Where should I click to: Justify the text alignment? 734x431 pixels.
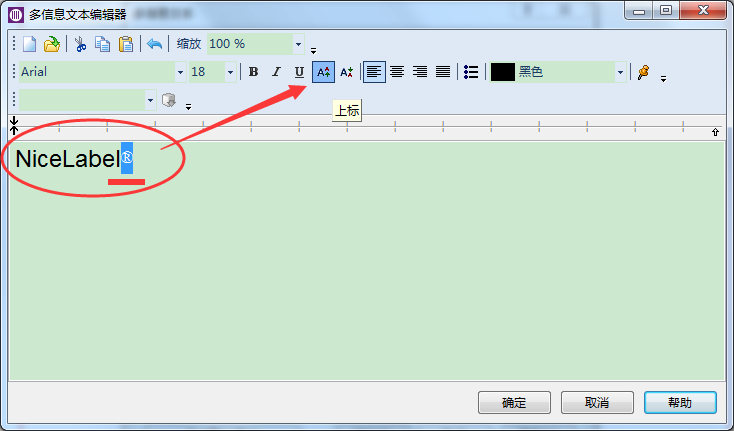pos(443,72)
